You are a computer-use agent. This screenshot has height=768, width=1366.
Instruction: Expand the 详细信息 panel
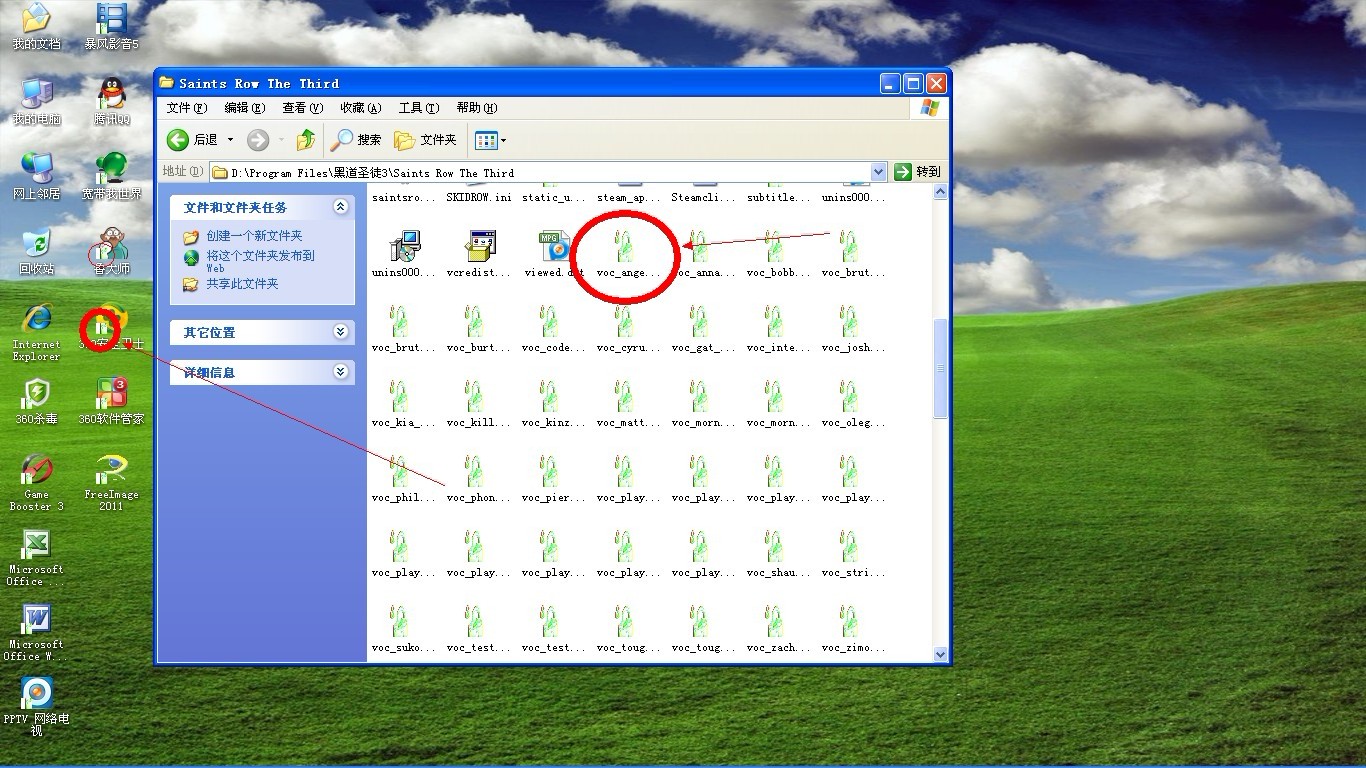point(341,372)
